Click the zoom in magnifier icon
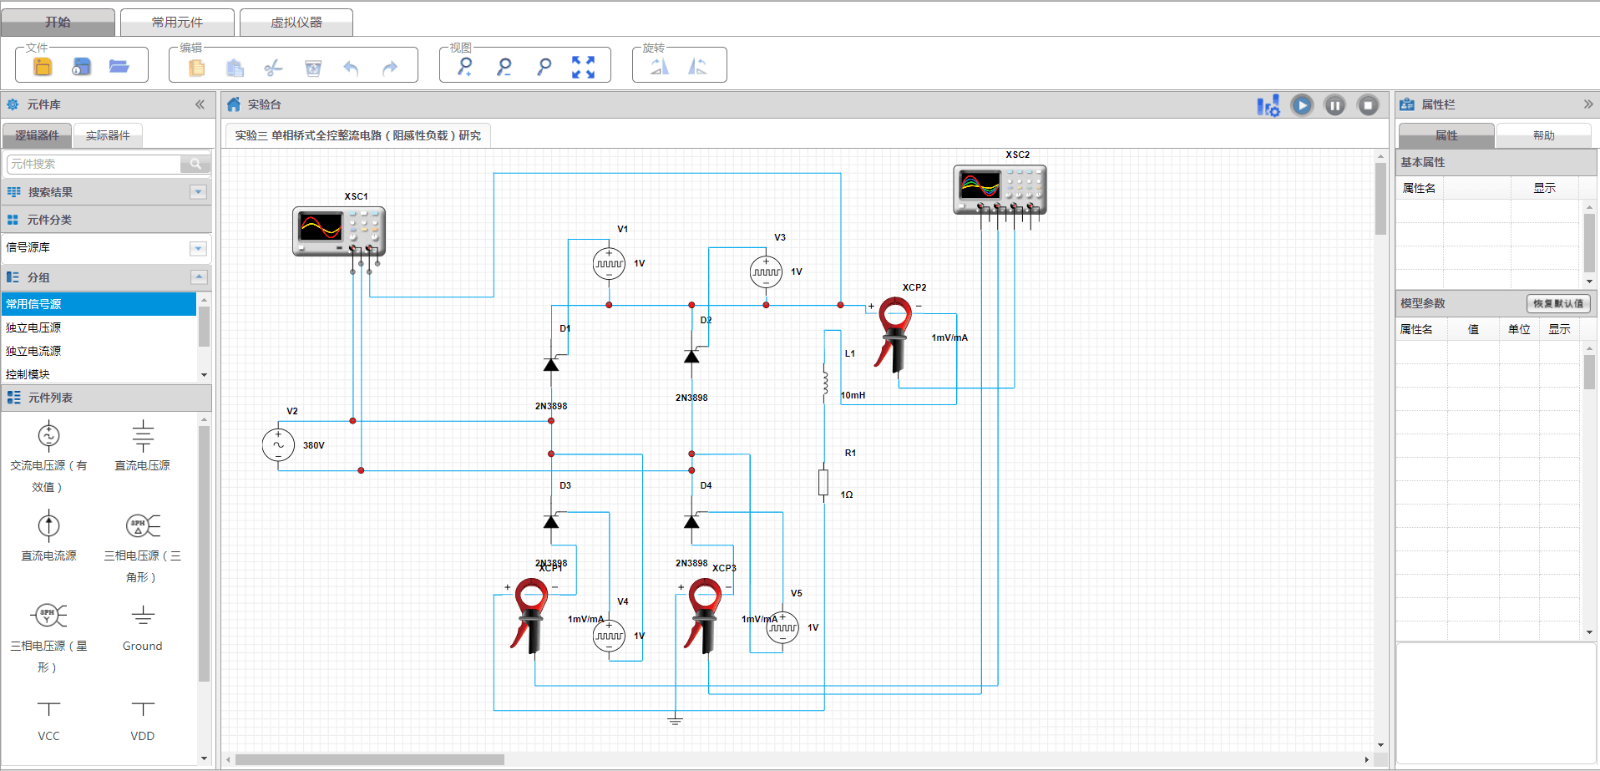 pyautogui.click(x=465, y=67)
